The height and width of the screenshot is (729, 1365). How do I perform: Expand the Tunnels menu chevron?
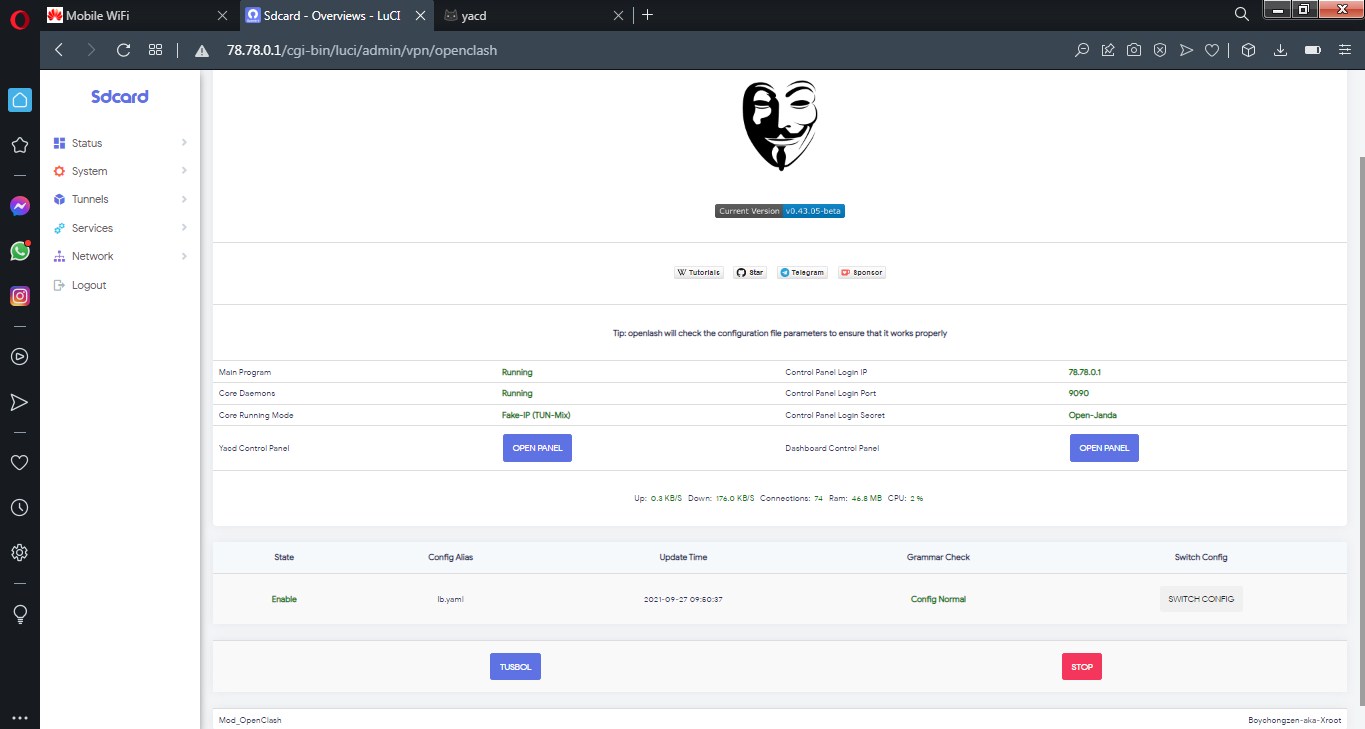(184, 199)
